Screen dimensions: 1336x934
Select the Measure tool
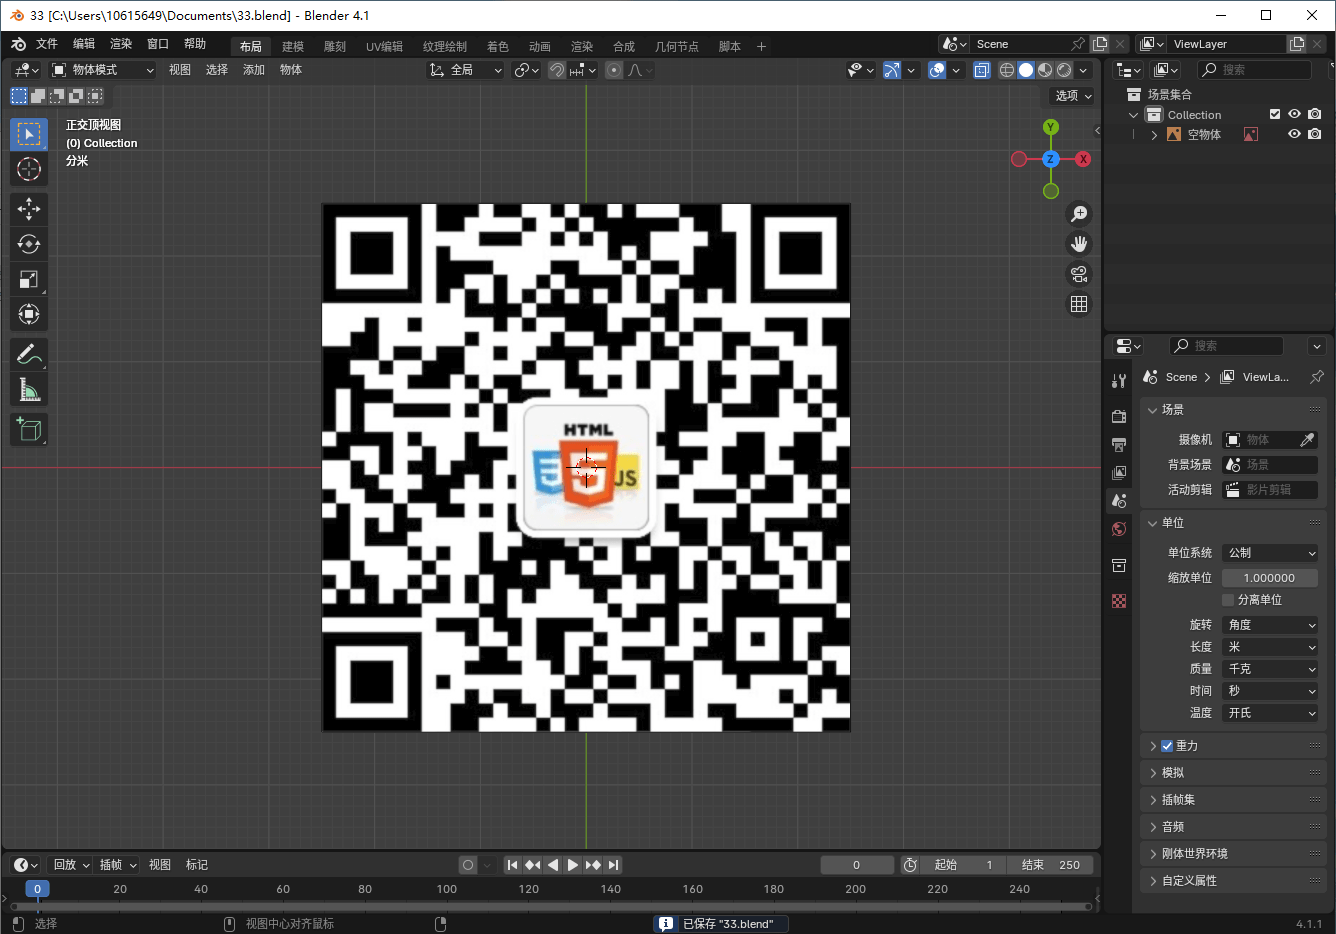pos(29,390)
